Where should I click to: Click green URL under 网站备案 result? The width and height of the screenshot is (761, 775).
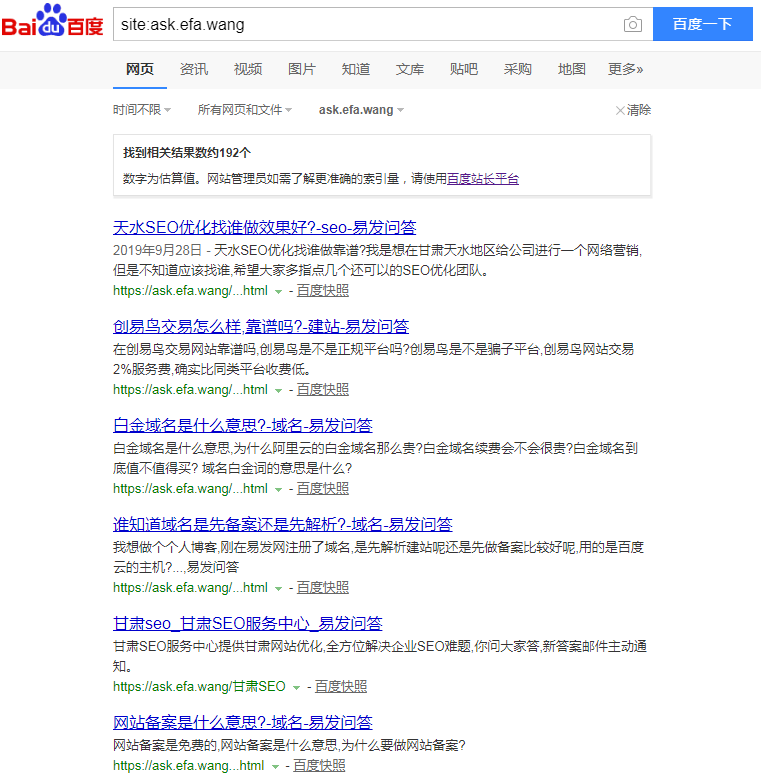click(x=189, y=766)
